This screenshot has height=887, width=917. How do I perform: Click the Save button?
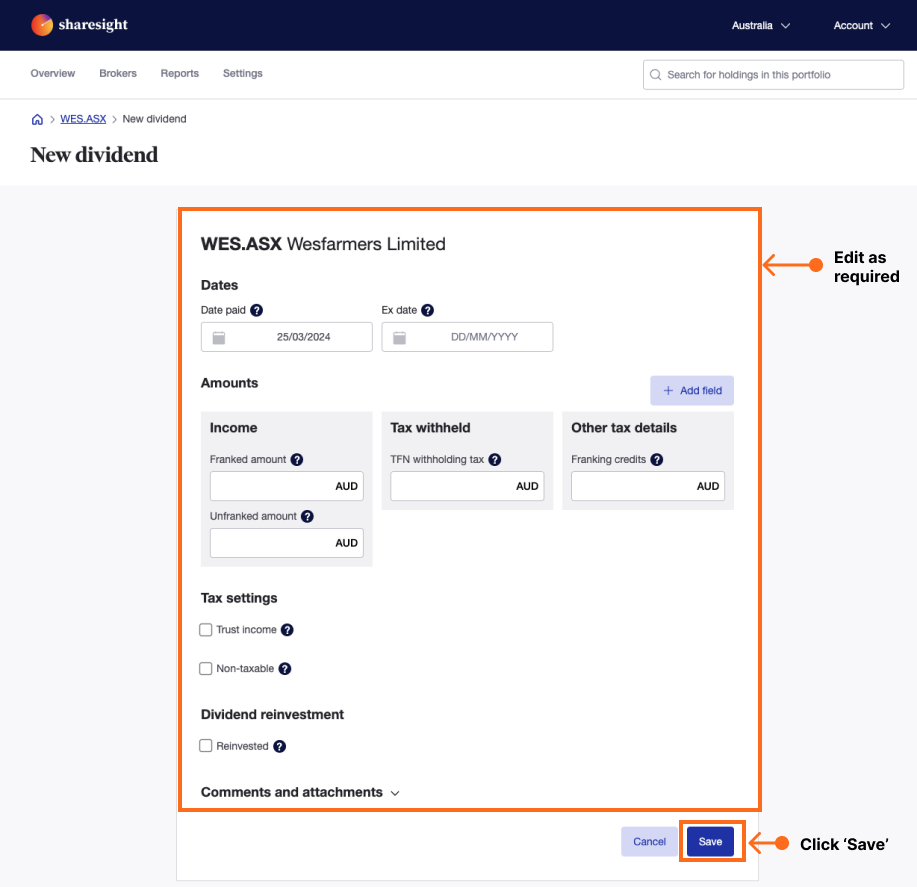pos(711,842)
